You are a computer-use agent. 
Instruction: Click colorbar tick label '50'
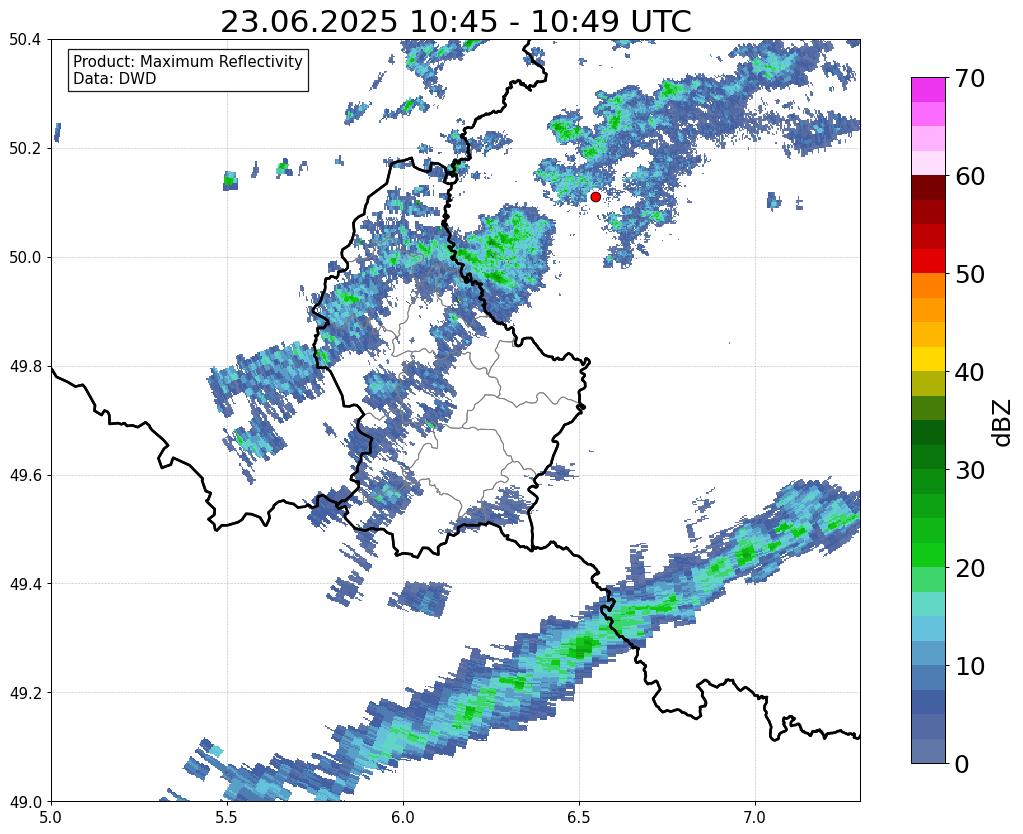[968, 274]
